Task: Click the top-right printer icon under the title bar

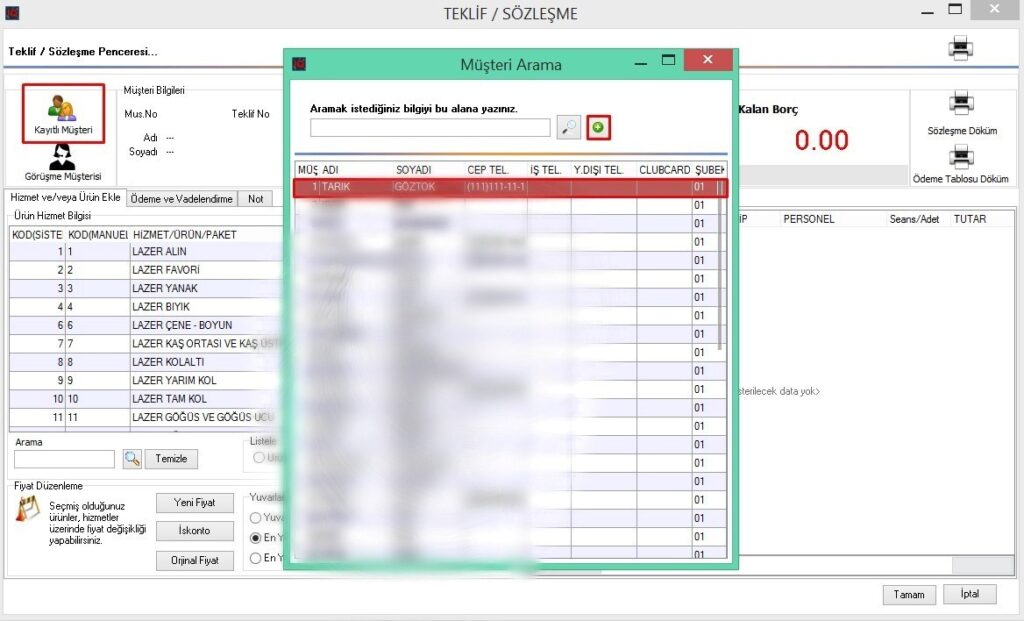Action: (x=960, y=47)
